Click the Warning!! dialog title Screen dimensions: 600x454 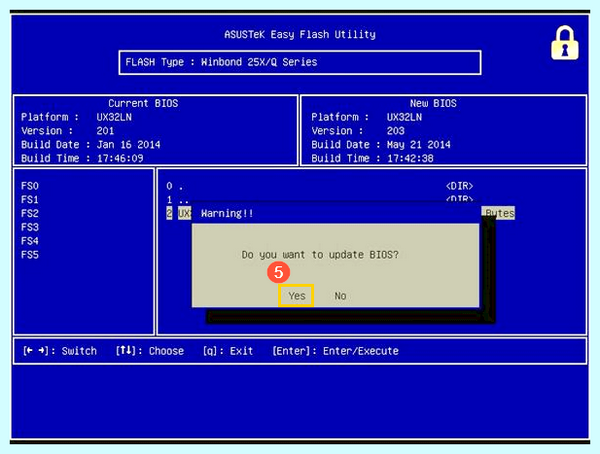pos(227,214)
